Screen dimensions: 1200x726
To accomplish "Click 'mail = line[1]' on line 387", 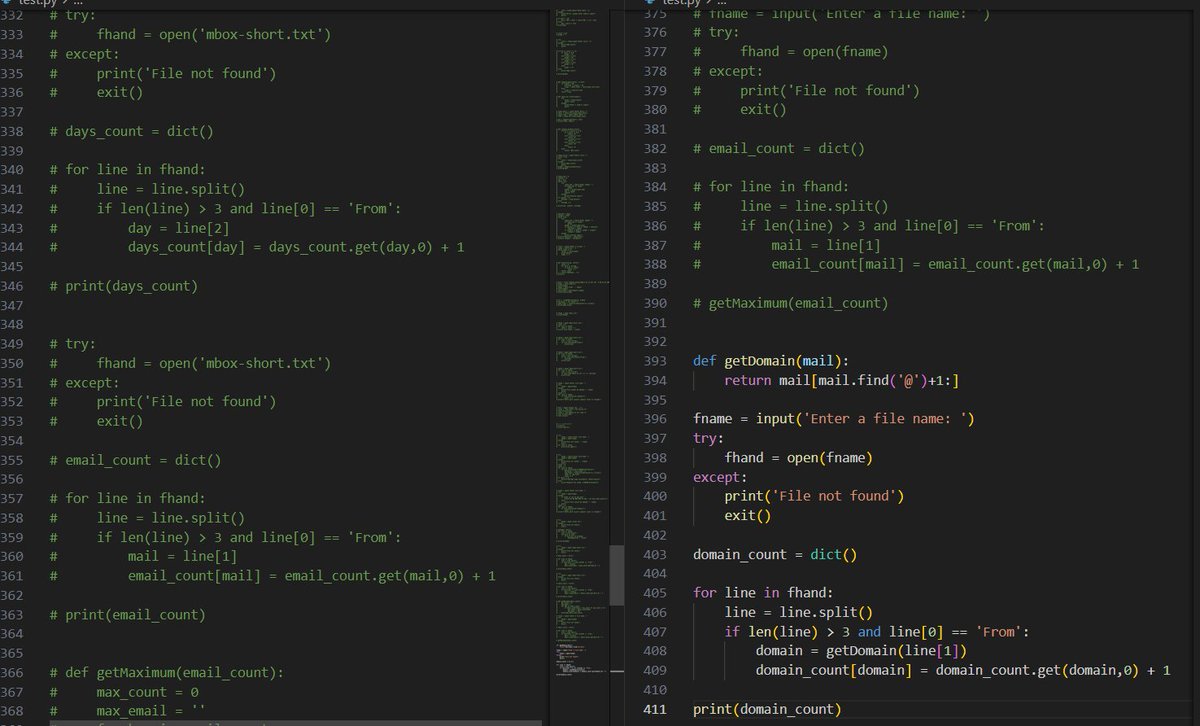I will (x=826, y=245).
